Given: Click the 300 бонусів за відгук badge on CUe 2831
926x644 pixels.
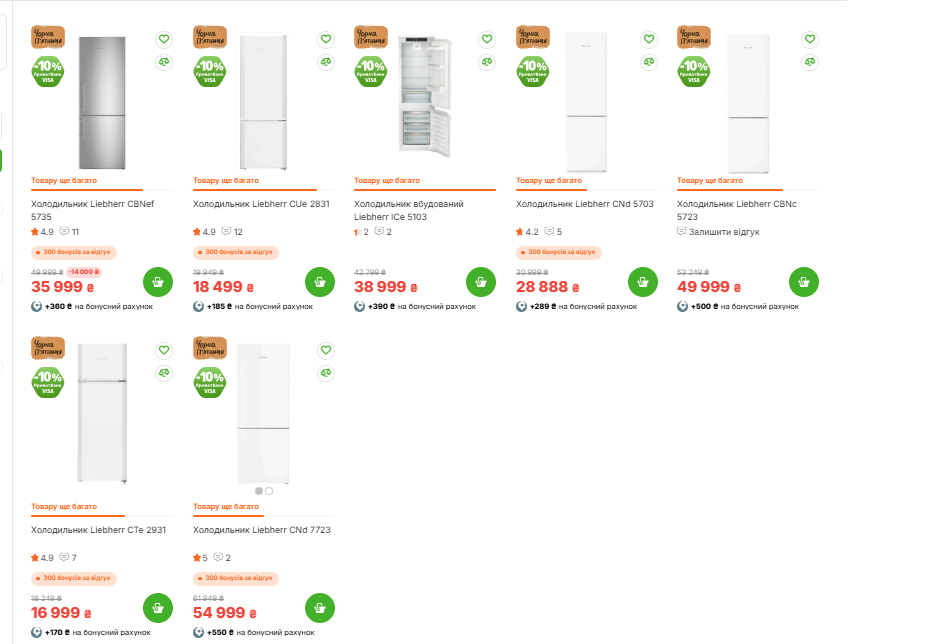Looking at the screenshot, I should point(235,252).
